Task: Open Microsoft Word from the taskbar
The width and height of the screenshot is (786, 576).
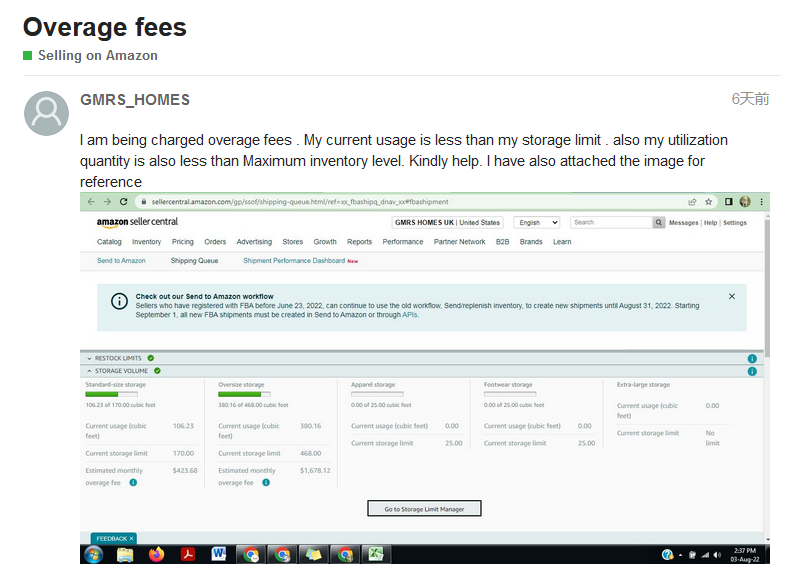Action: (219, 554)
